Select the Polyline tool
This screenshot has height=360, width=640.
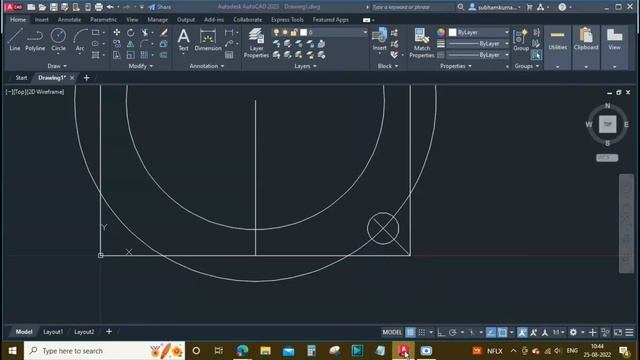point(35,40)
